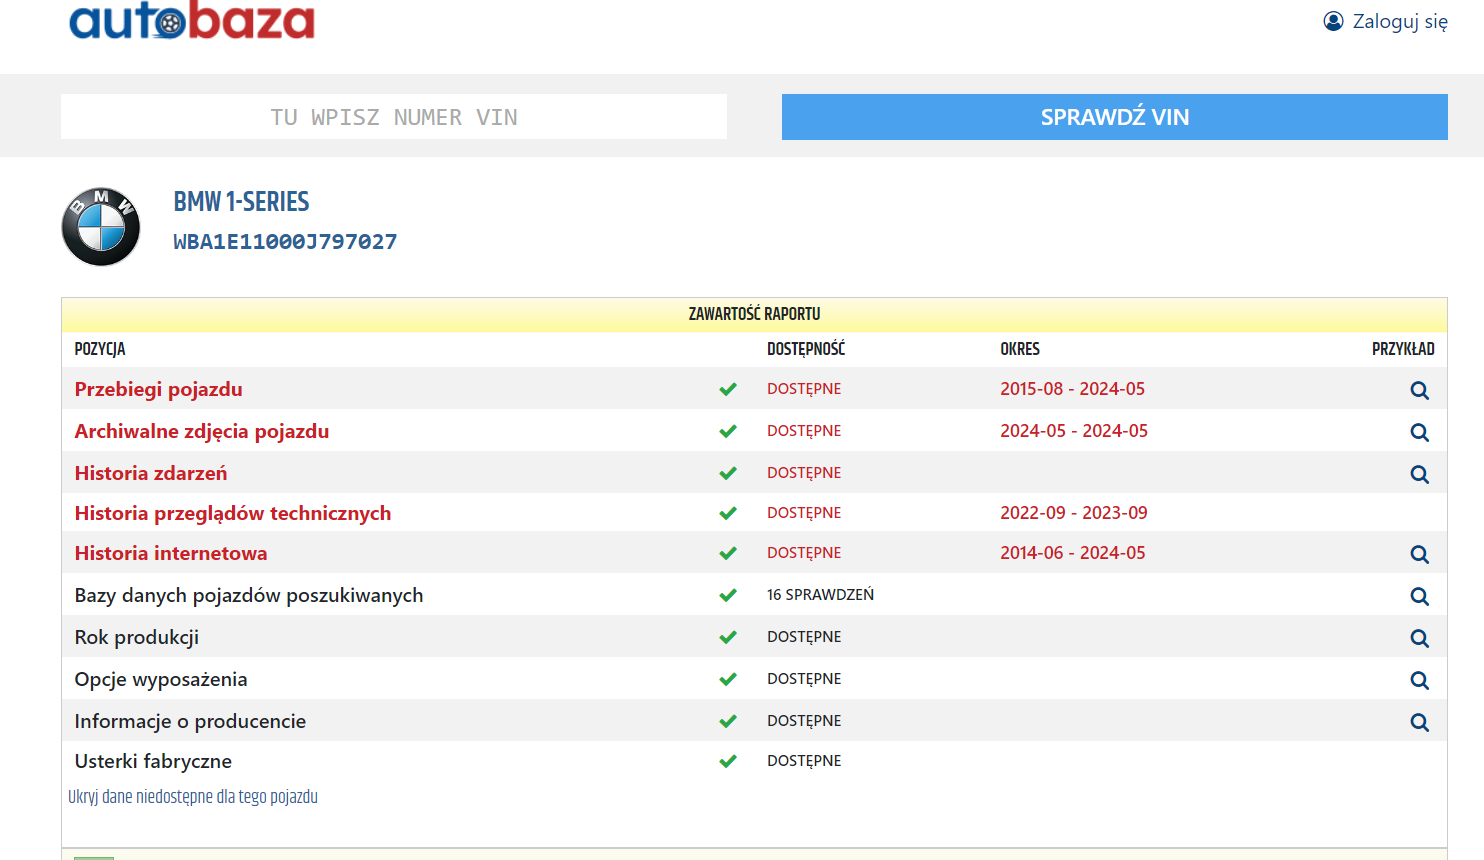Click the DOSTĘPNOŚĆ column header
Image resolution: width=1484 pixels, height=860 pixels.
point(806,349)
